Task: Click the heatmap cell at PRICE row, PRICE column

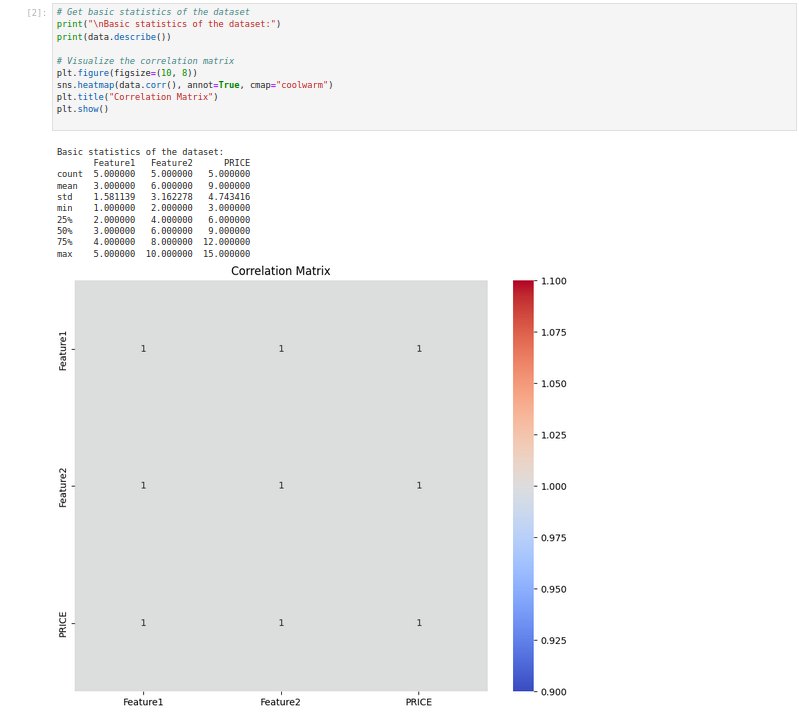Action: (x=419, y=623)
